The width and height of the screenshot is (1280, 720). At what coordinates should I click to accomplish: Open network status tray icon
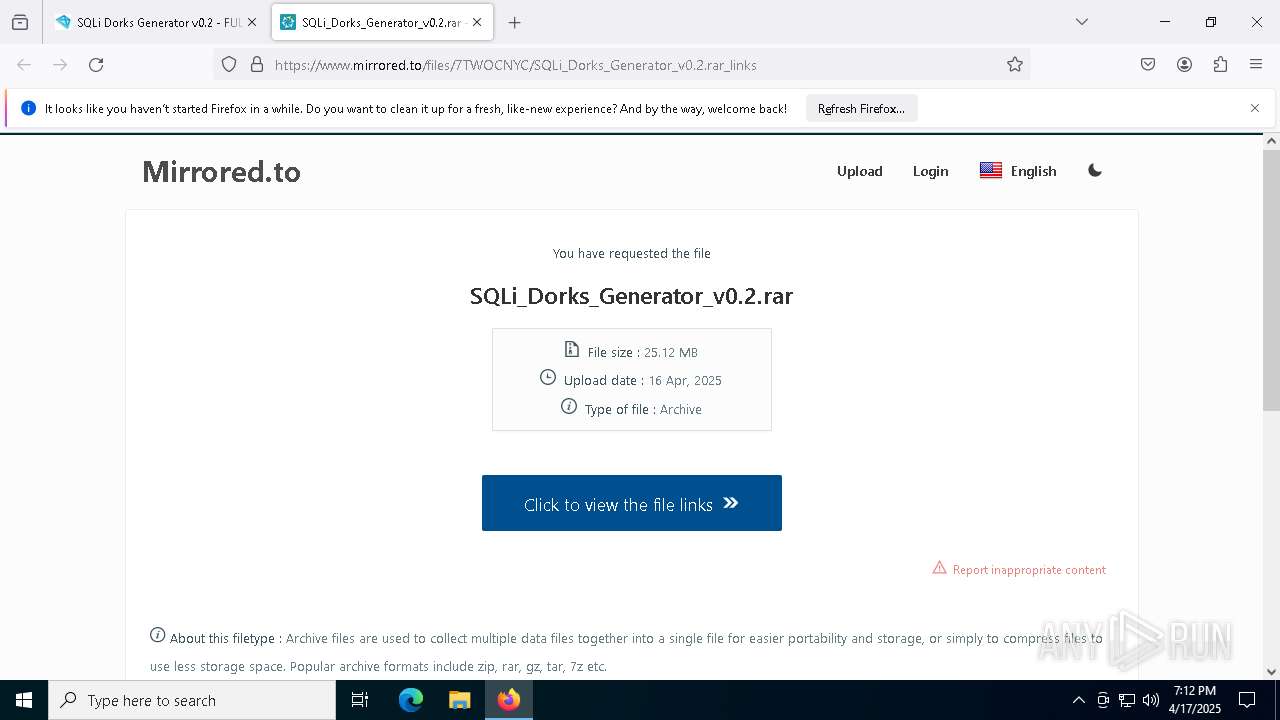pos(1127,700)
